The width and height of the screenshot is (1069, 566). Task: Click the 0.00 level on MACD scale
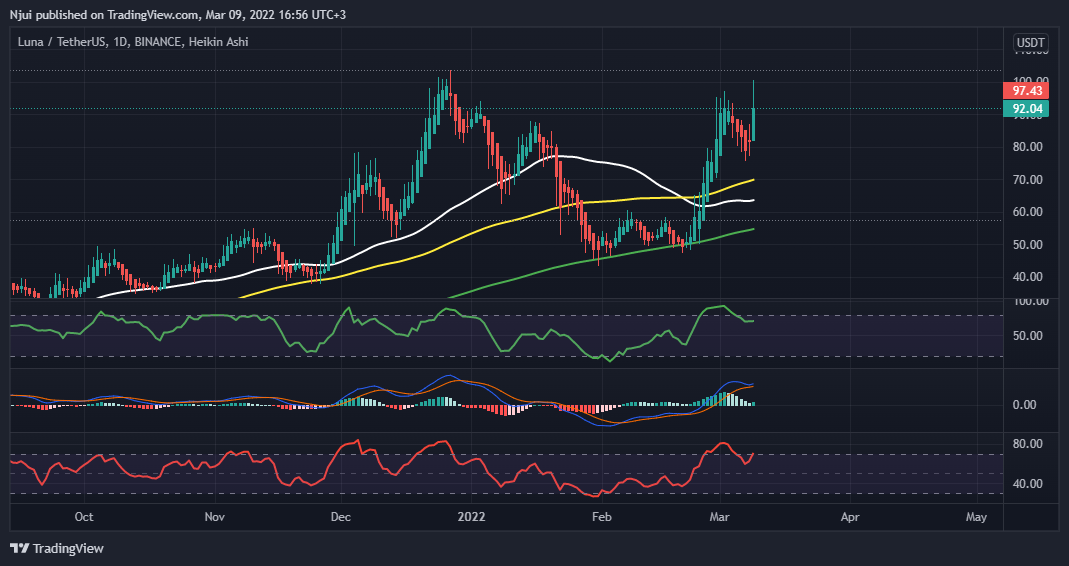[x=1029, y=405]
